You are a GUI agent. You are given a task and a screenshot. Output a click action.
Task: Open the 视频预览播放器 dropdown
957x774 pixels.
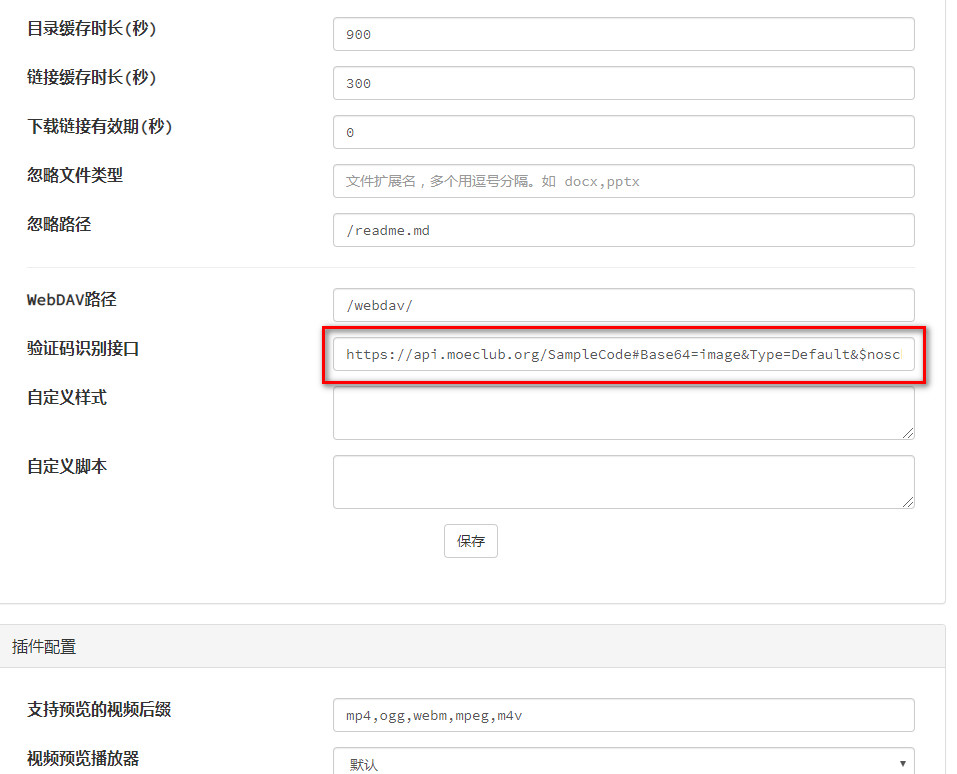pos(623,762)
